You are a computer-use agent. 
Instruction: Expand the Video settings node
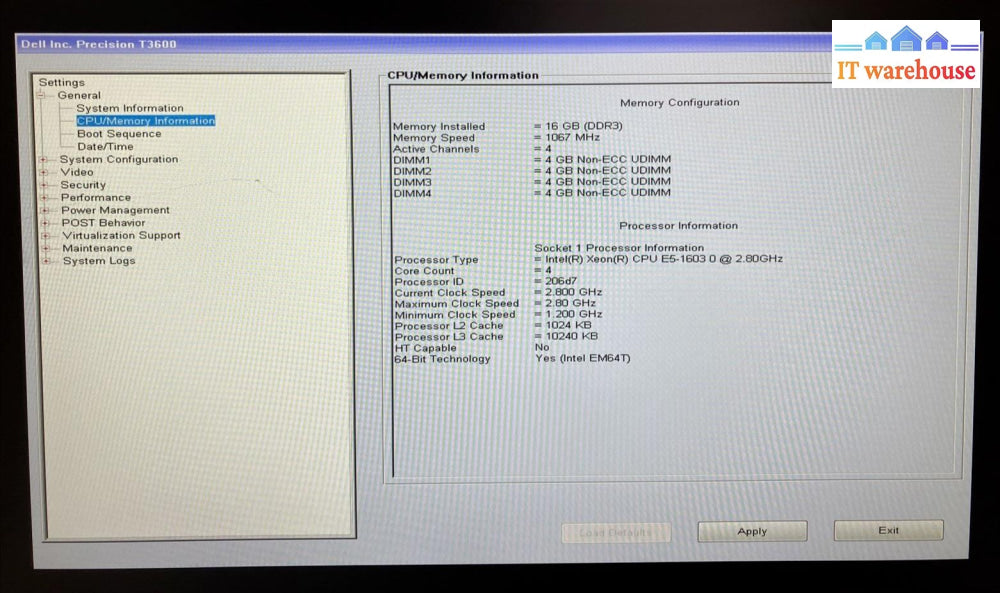43,172
